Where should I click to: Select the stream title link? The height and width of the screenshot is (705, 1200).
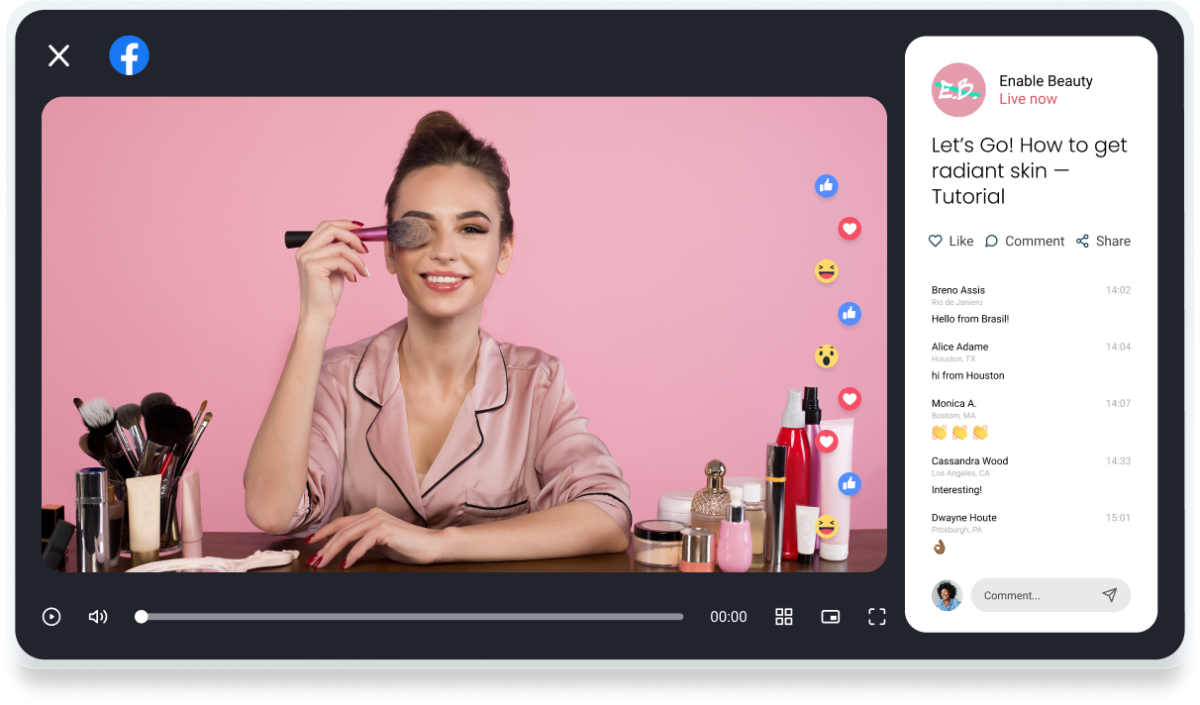click(1028, 170)
